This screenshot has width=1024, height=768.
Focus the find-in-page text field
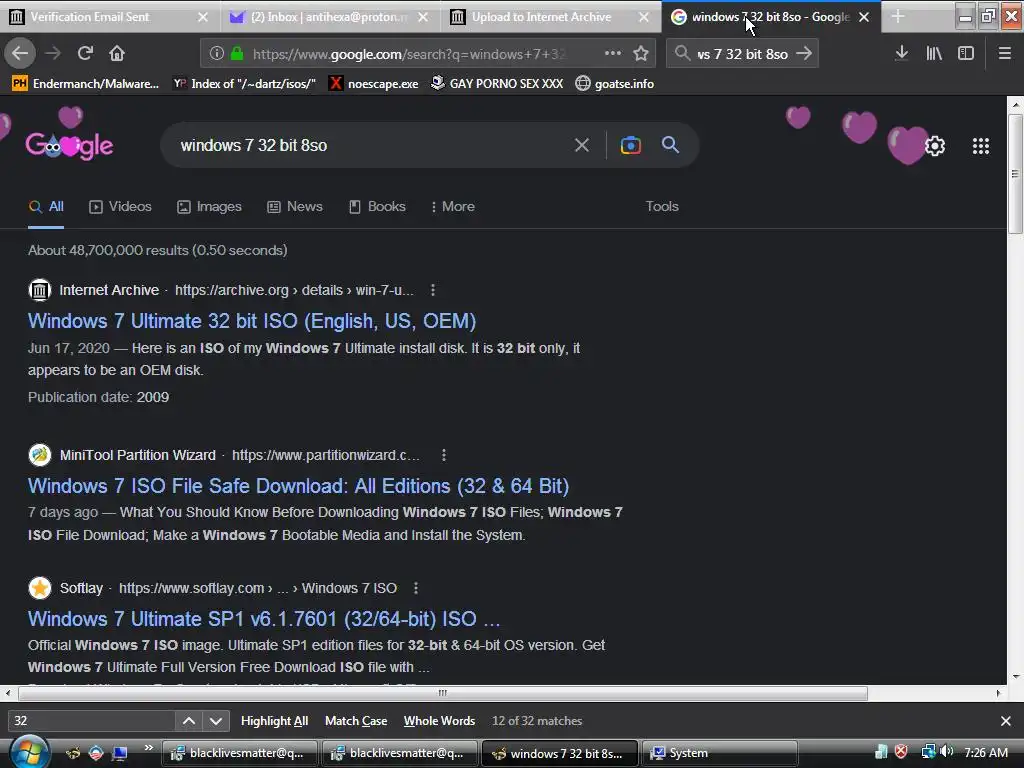pyautogui.click(x=91, y=721)
